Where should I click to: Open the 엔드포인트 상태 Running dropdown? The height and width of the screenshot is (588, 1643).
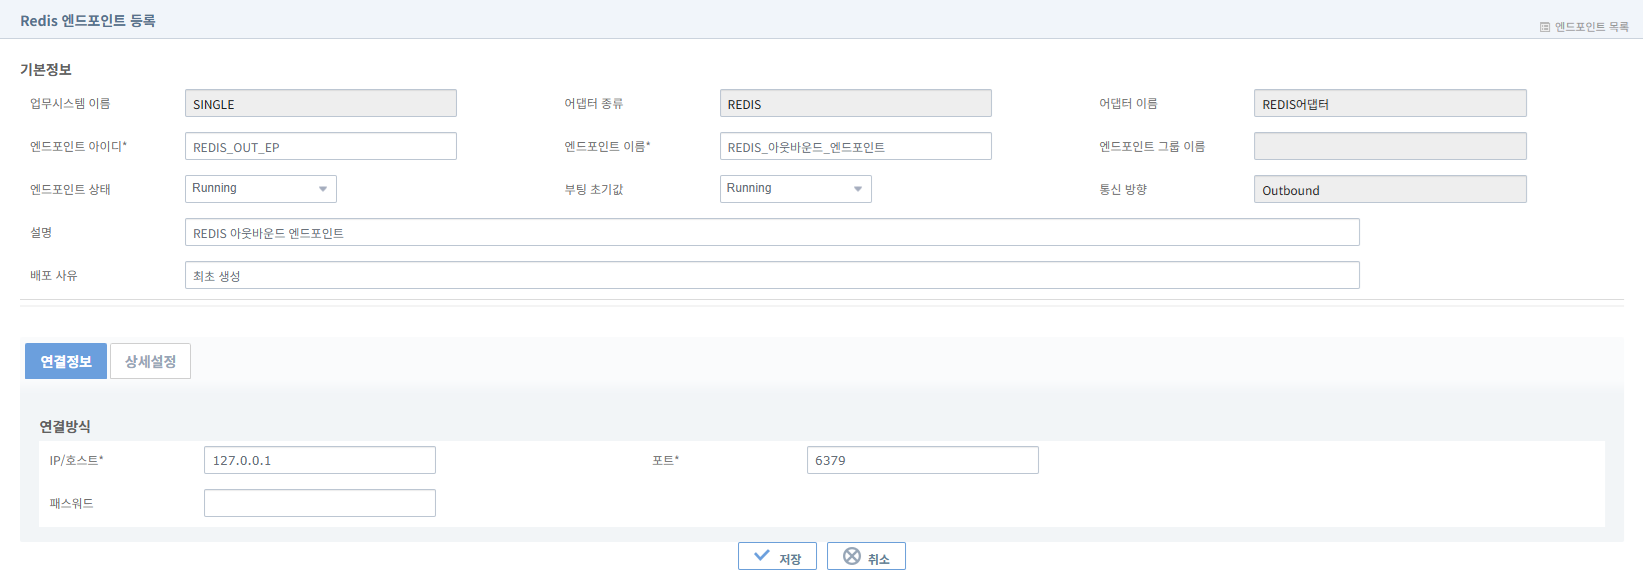point(261,189)
